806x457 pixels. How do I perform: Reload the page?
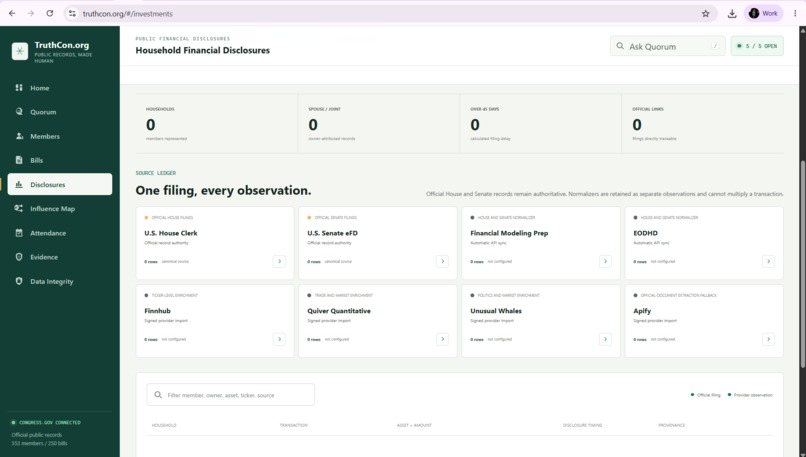tap(50, 13)
